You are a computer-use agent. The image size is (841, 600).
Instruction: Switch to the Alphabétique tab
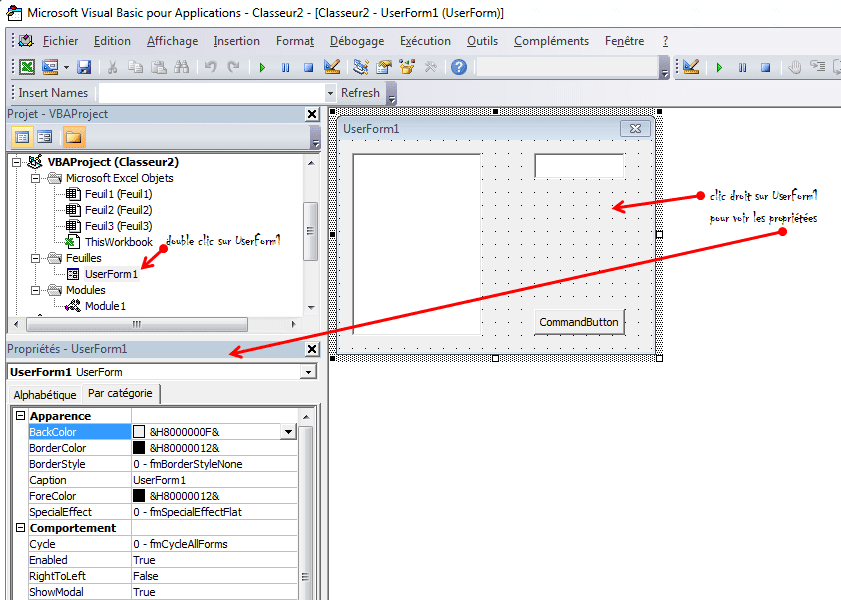coord(44,395)
